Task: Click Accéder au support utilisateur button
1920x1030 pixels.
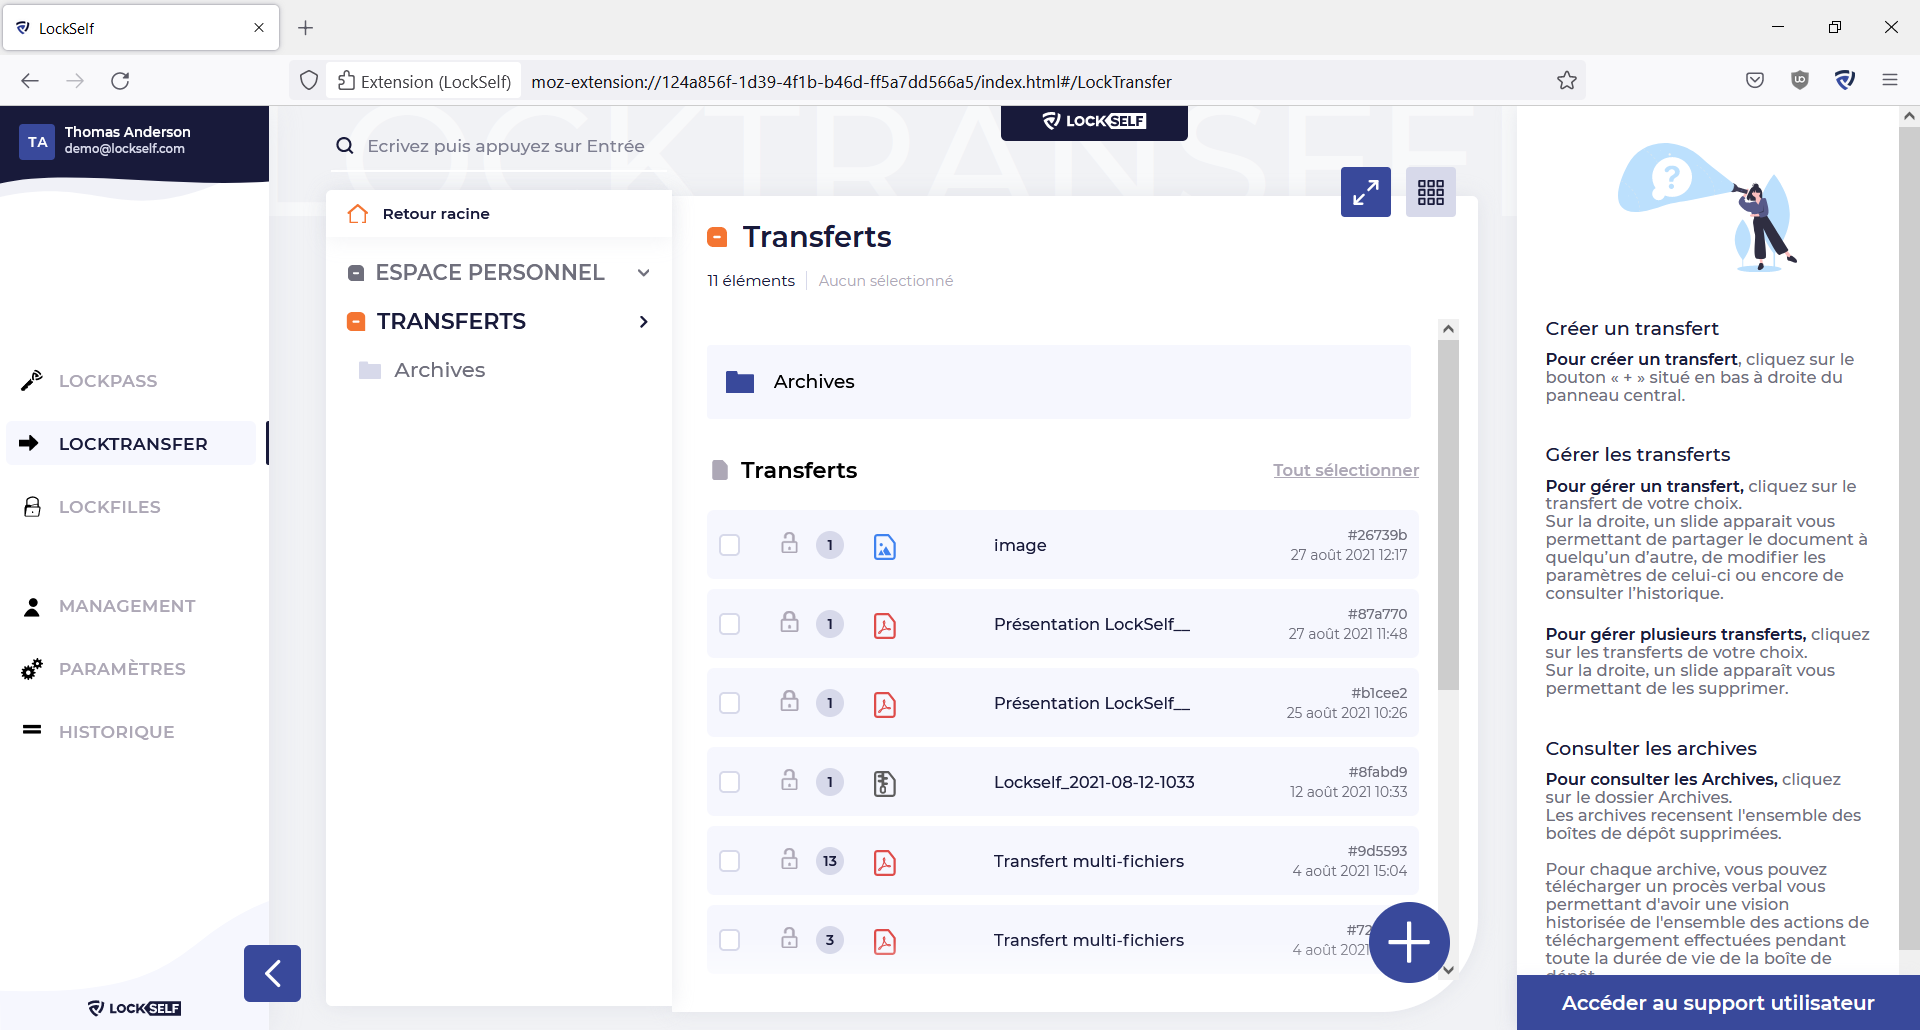Action: click(x=1718, y=1003)
